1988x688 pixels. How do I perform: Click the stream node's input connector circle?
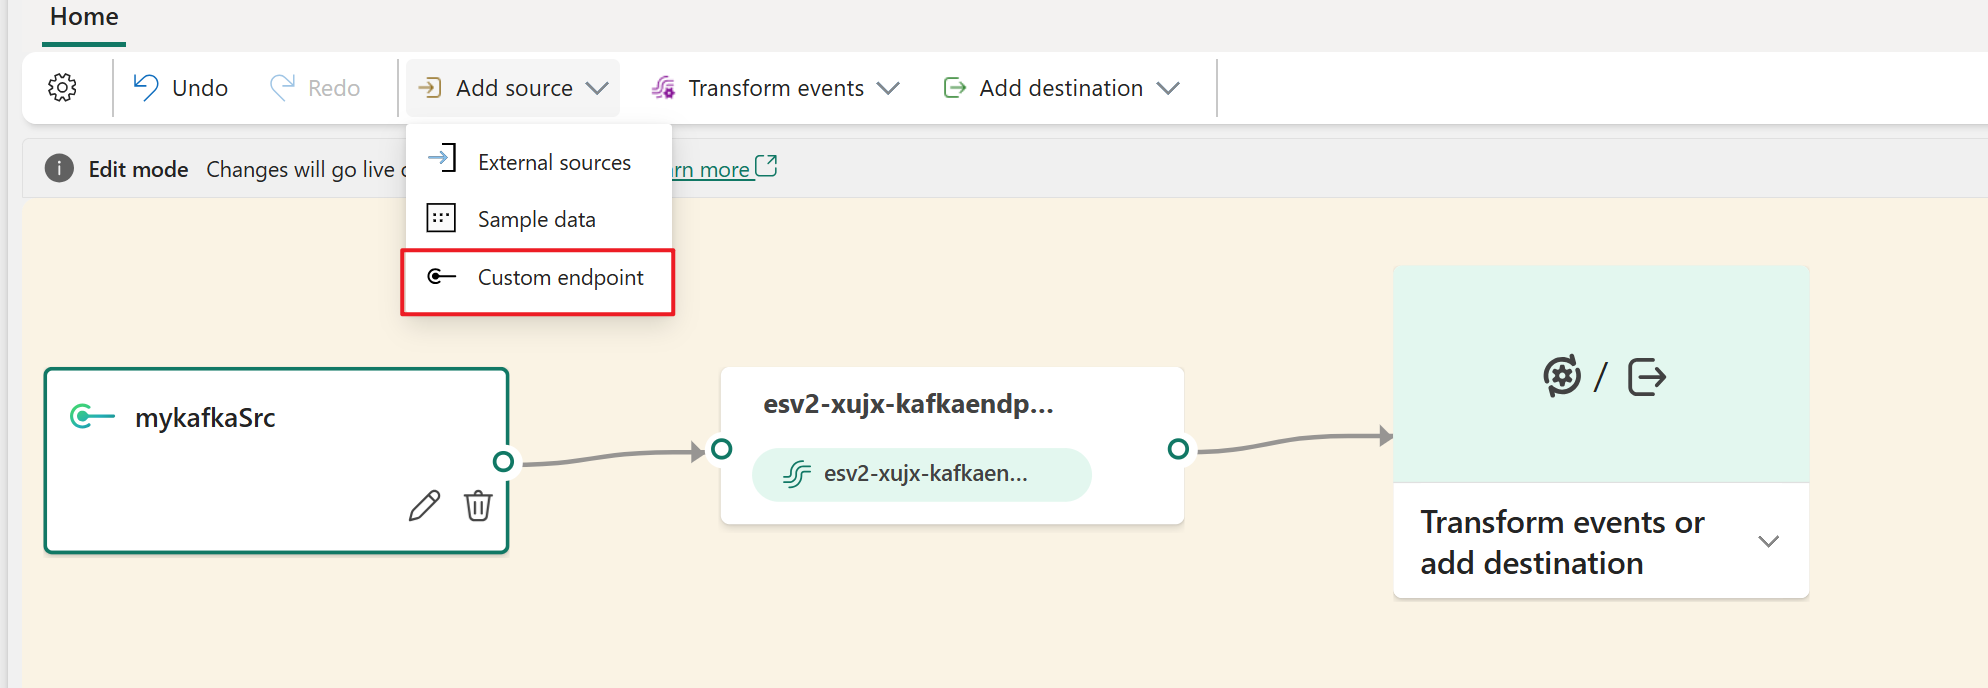tap(721, 449)
